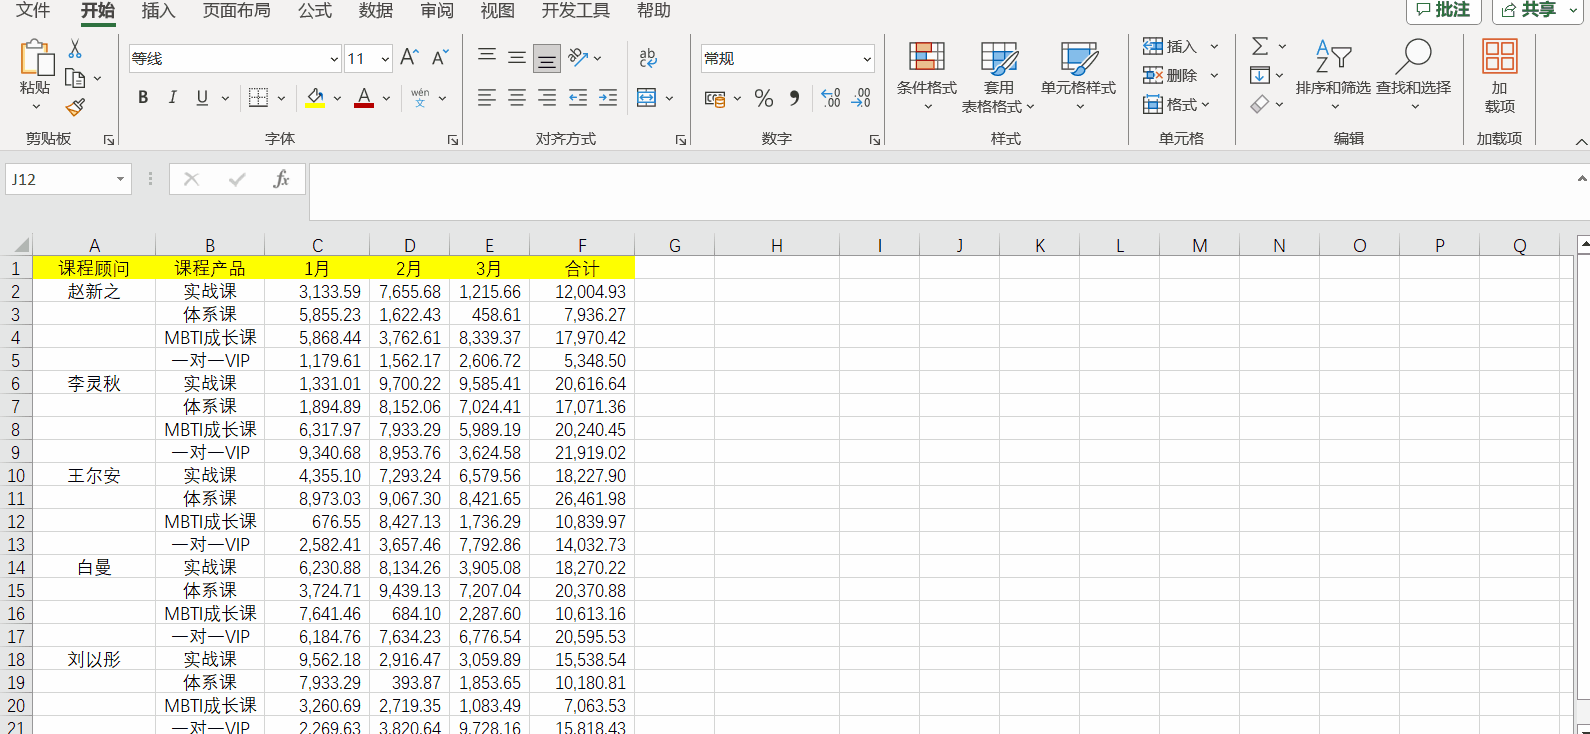Apply the yellow fill color swatch
Image resolution: width=1590 pixels, height=734 pixels.
[315, 98]
